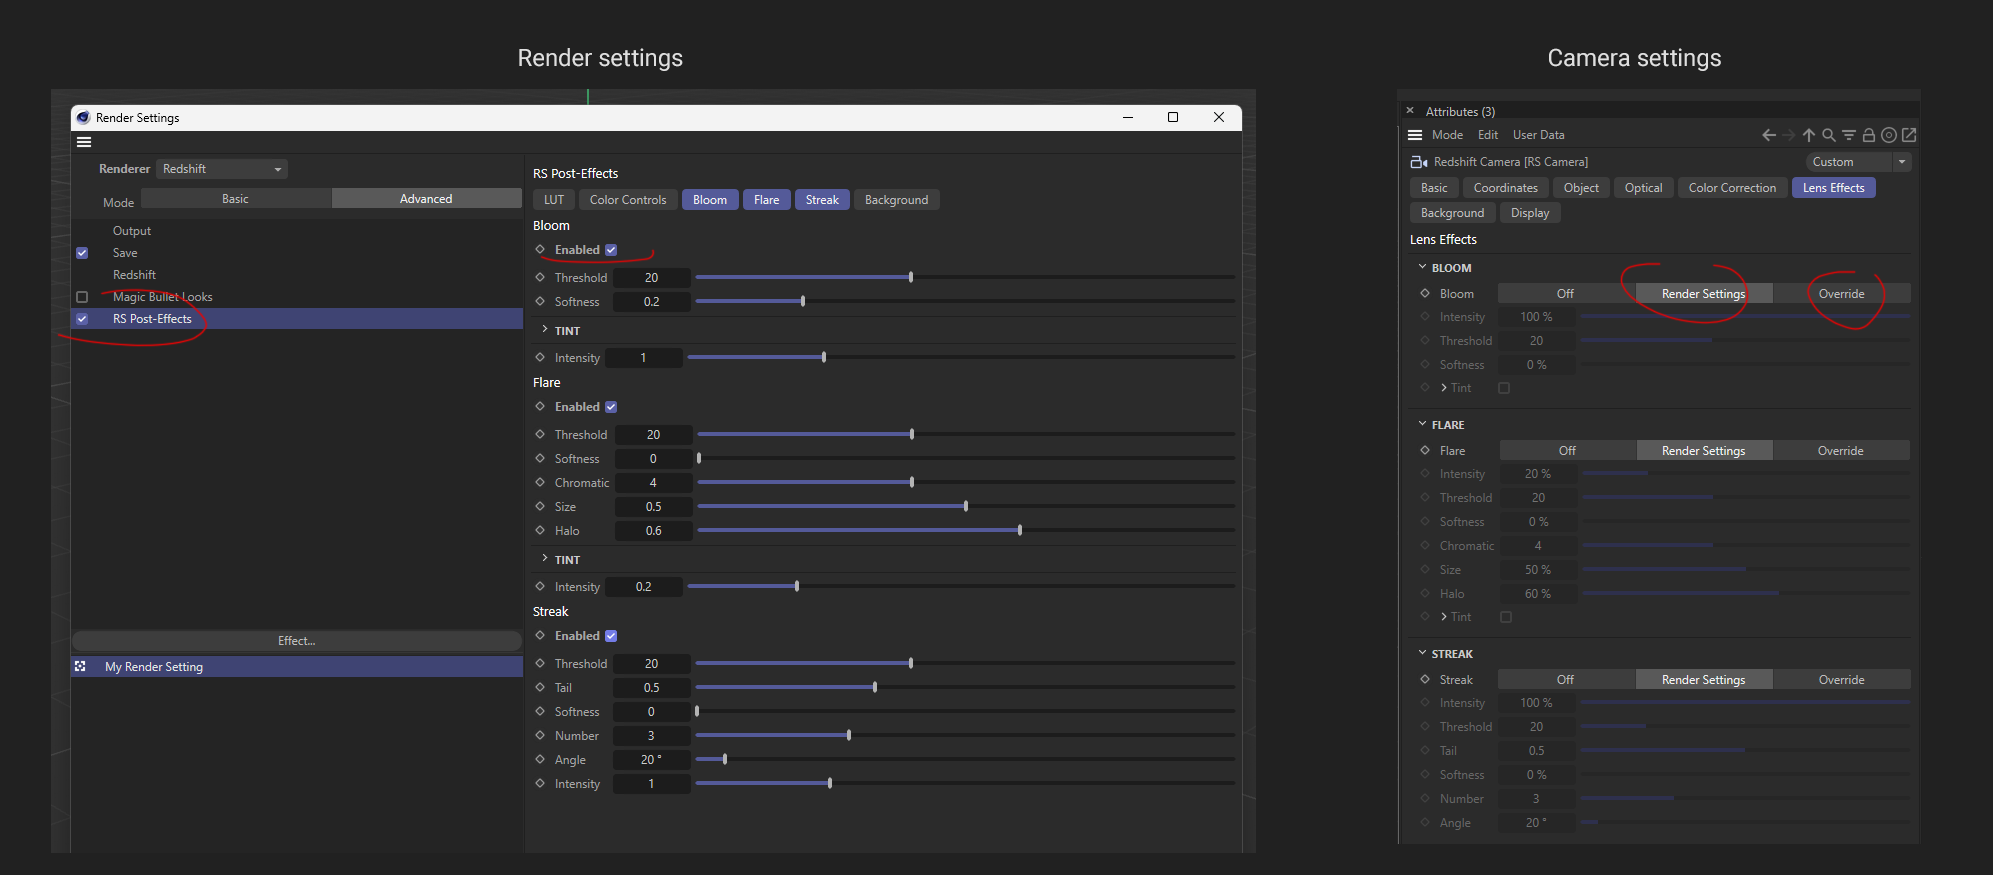The width and height of the screenshot is (1993, 875).
Task: Click the filter icon in Attributes panel
Action: [1849, 135]
